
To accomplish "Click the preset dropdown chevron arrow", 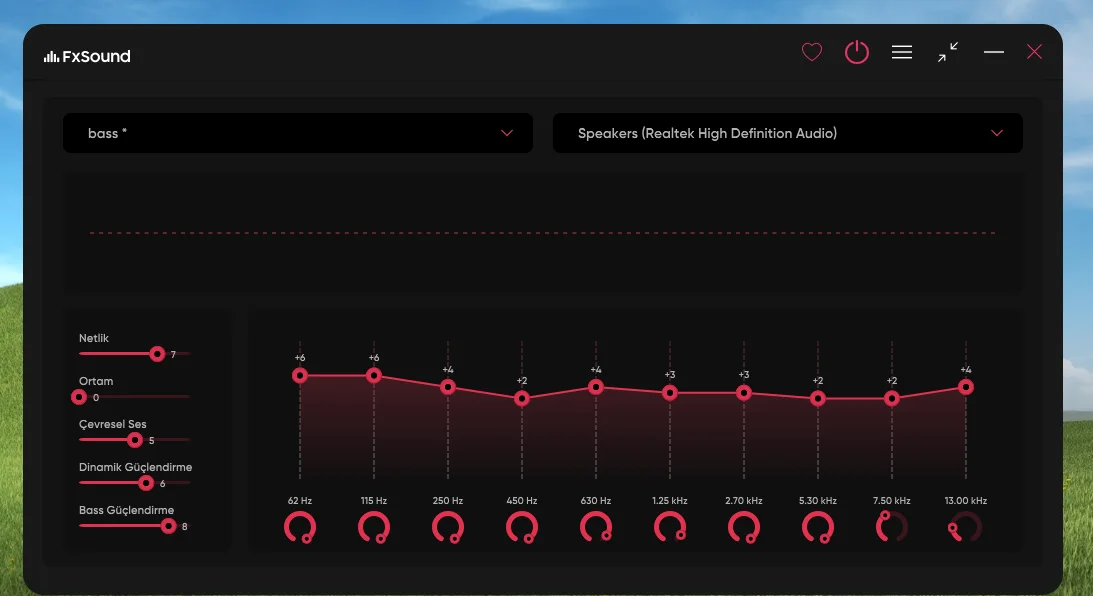I will [x=507, y=133].
